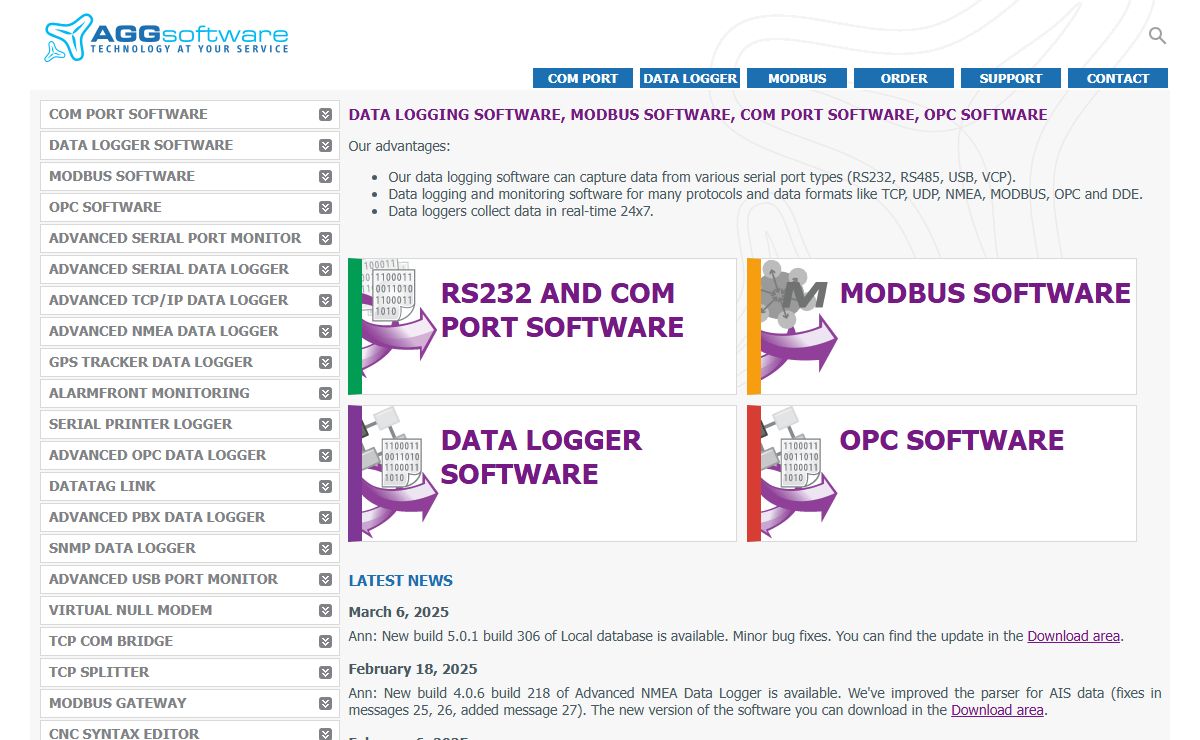
Task: Select ADVANCED OPC DATA LOGGER sidebar label
Action: pyautogui.click(x=157, y=455)
